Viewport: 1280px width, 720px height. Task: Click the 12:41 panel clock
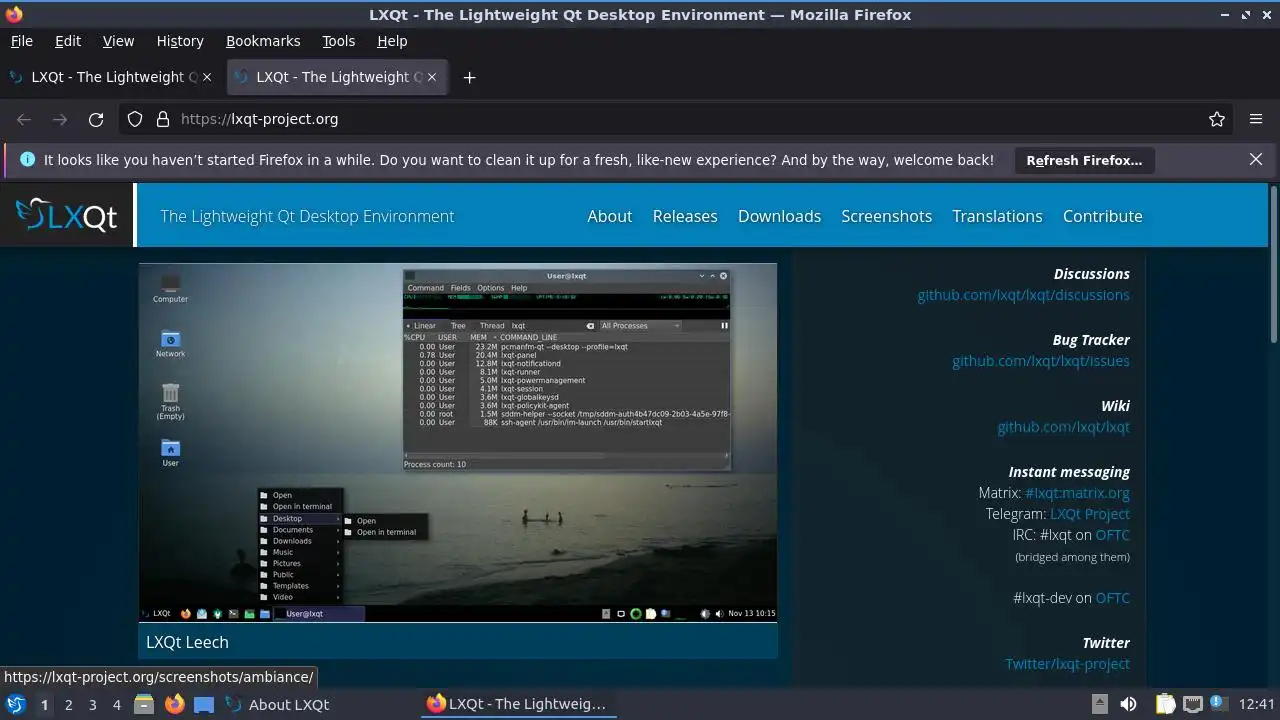[x=1257, y=704]
